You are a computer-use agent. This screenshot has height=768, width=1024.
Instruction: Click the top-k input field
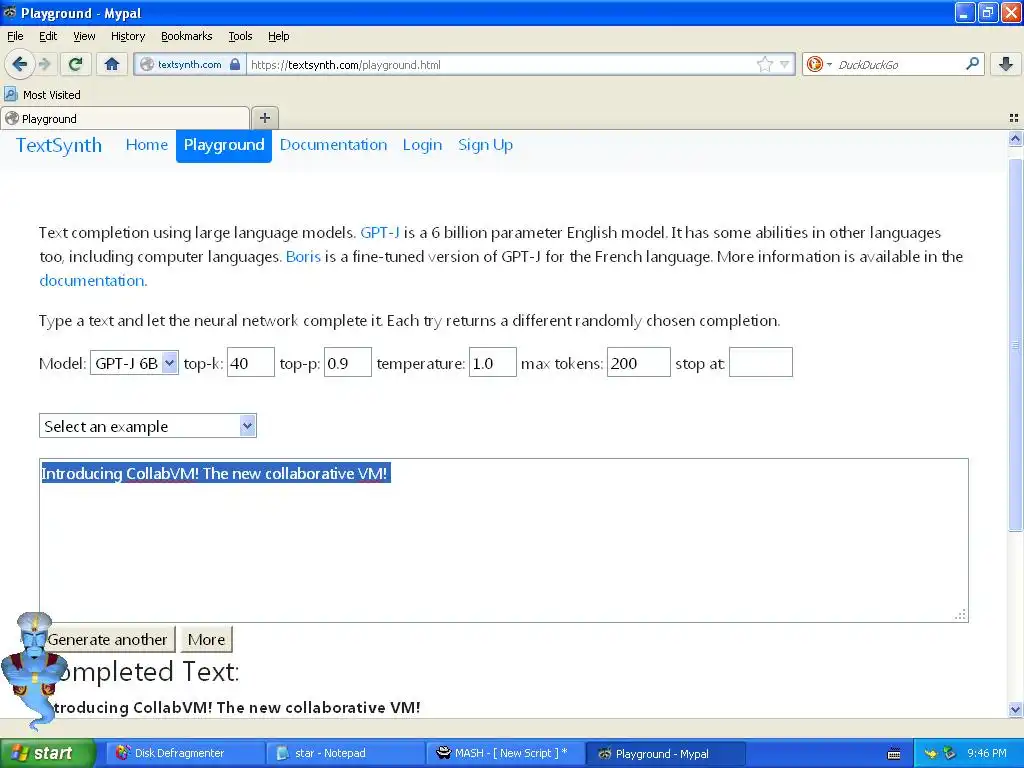pos(251,362)
